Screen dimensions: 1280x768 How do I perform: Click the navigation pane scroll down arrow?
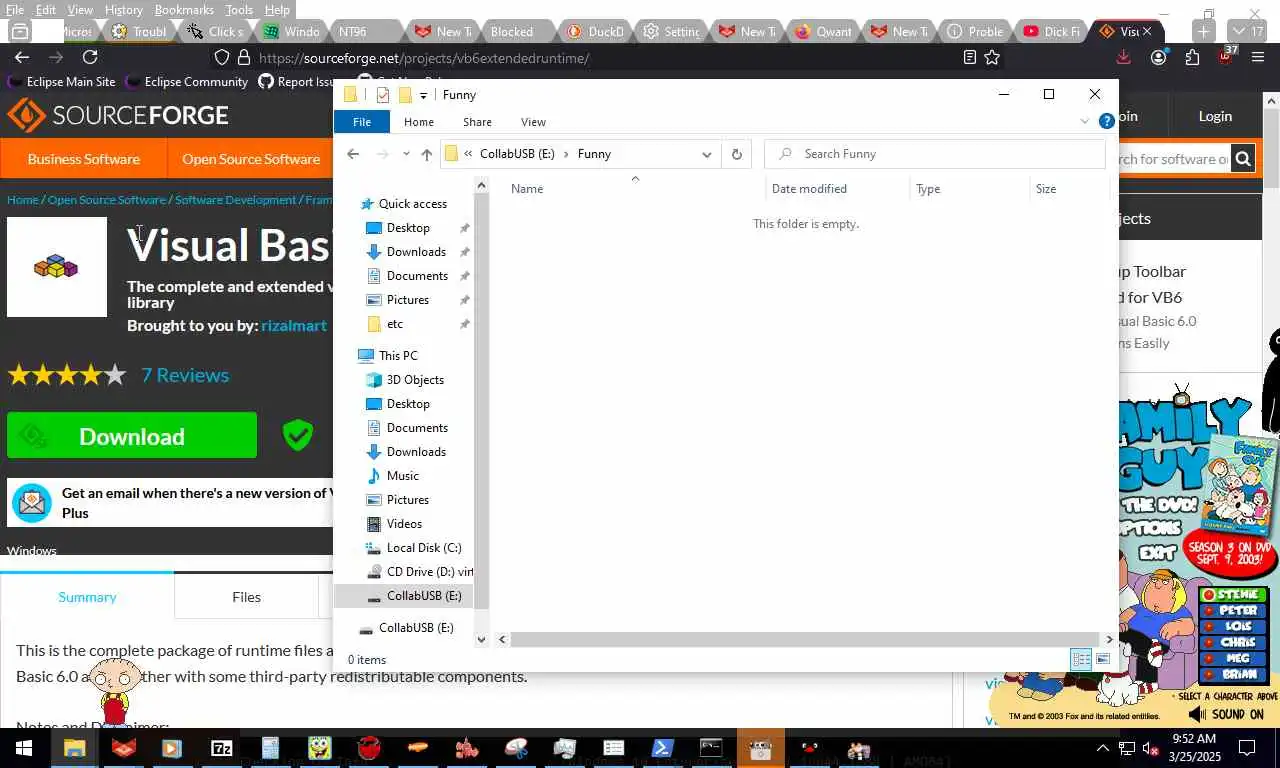tap(481, 639)
